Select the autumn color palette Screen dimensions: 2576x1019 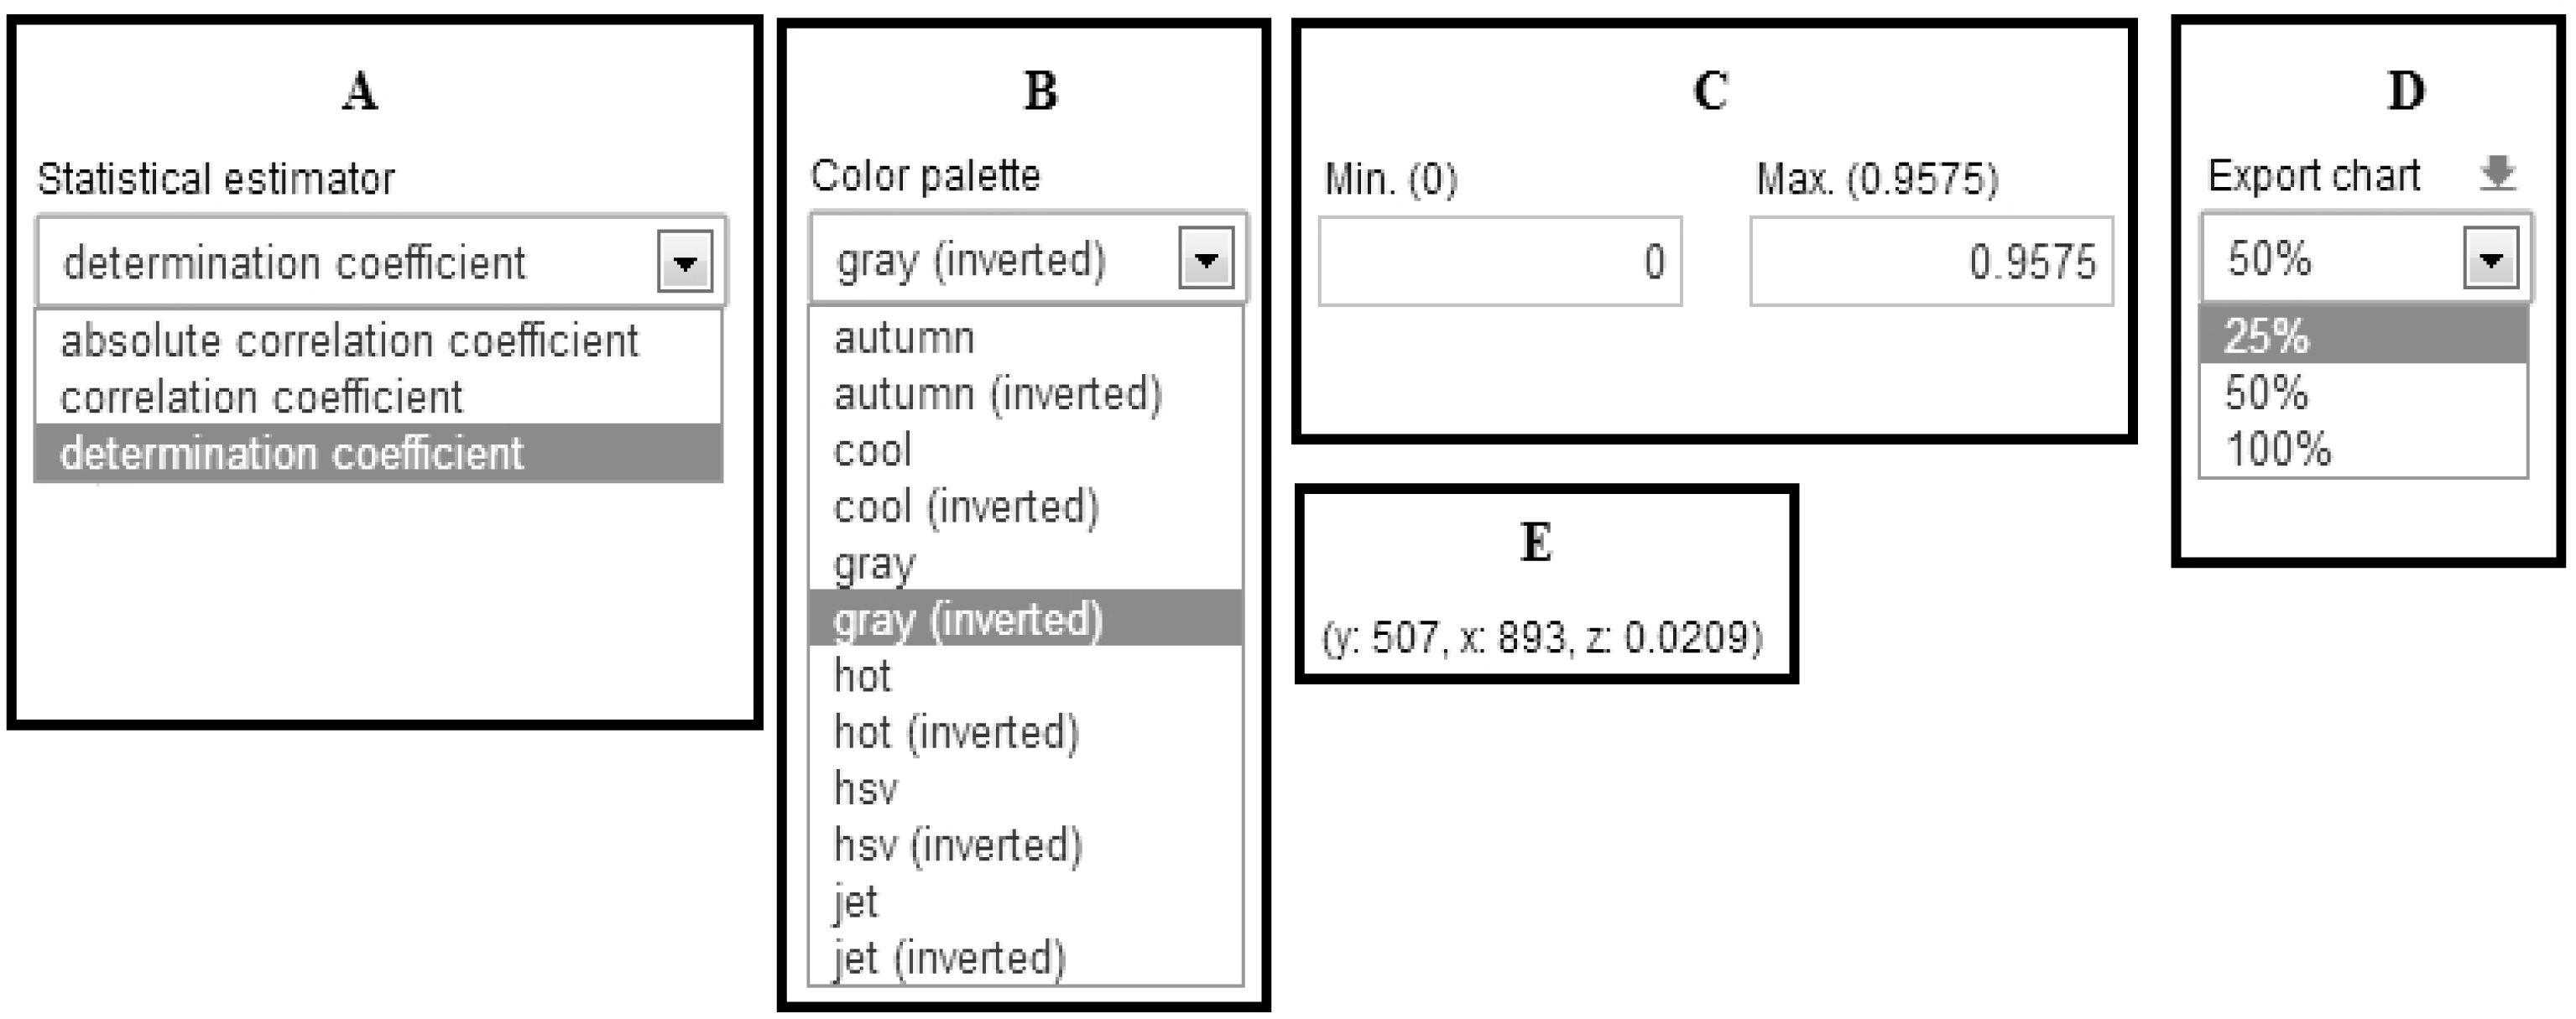coord(903,337)
